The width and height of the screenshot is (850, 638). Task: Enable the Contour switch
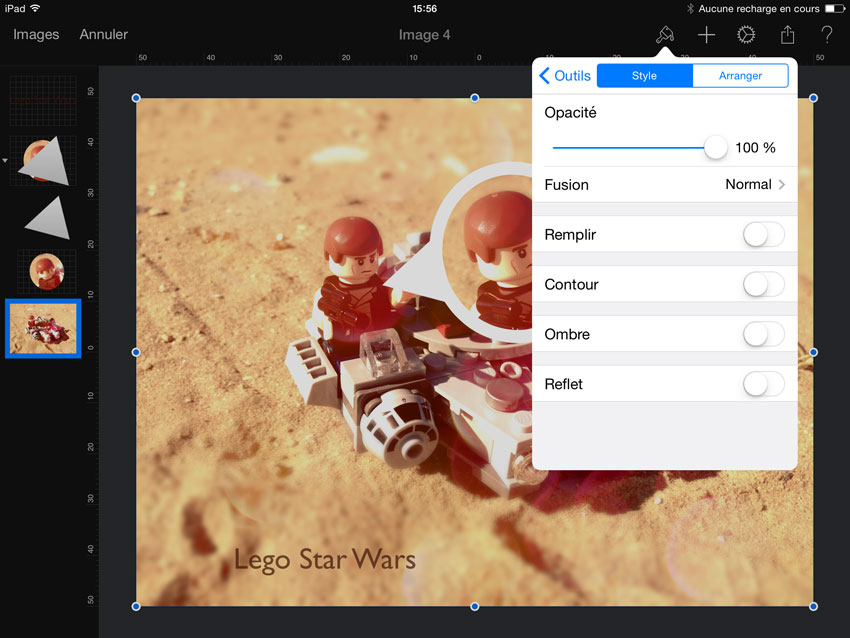[x=763, y=285]
